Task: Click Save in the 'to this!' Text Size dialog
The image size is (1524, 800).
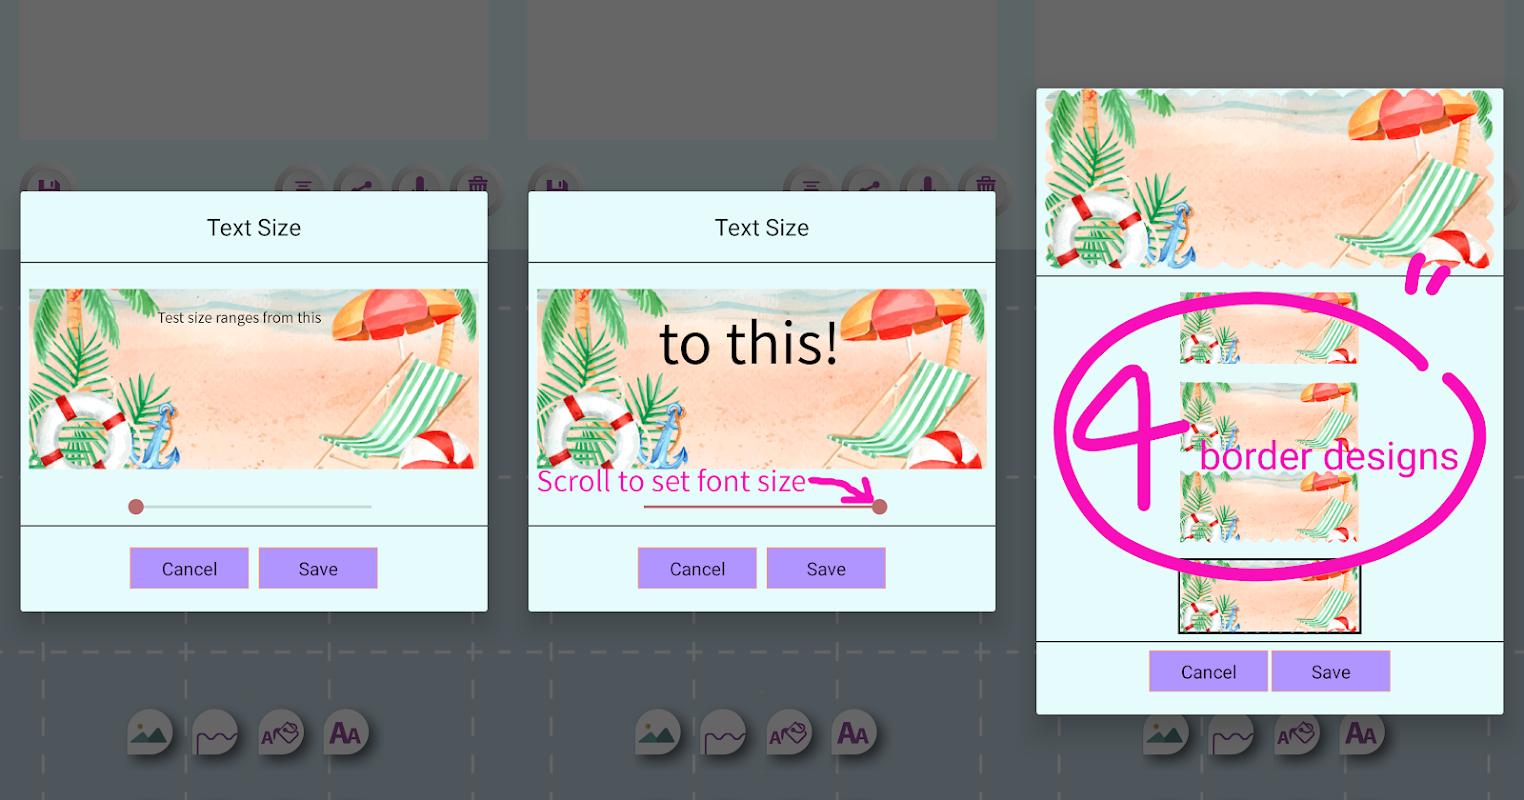Action: (826, 568)
